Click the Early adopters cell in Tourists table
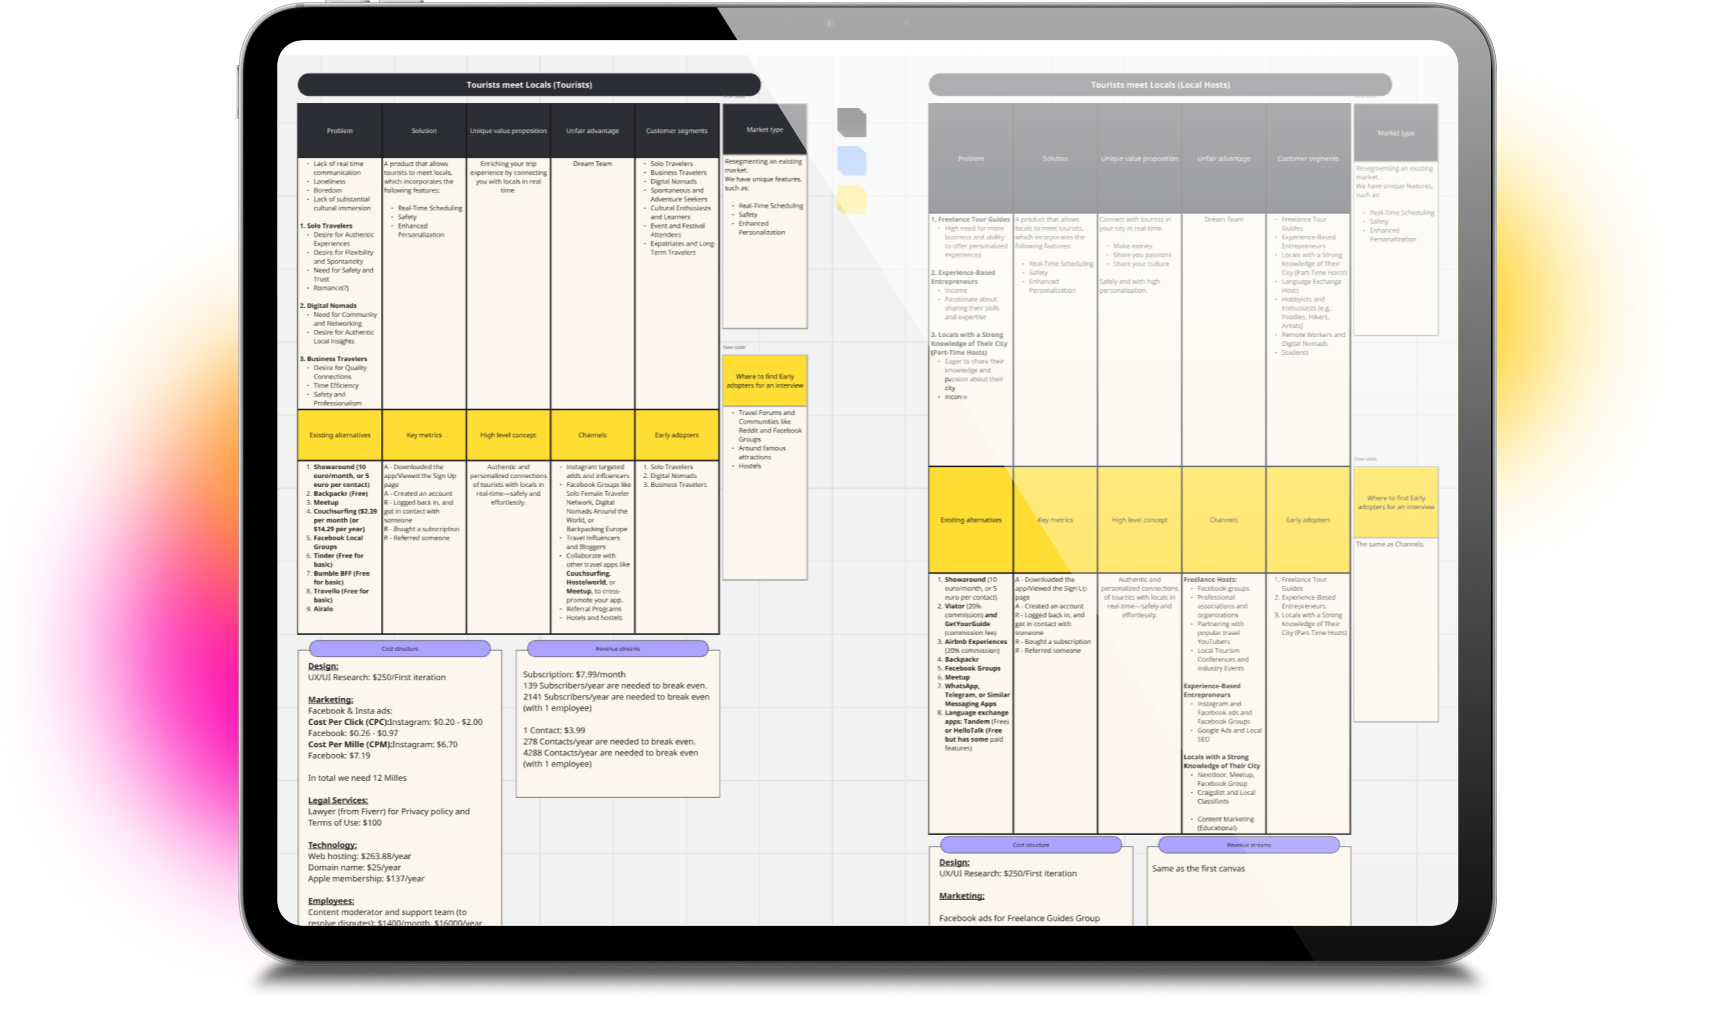The height and width of the screenshot is (1014, 1732). coord(677,435)
